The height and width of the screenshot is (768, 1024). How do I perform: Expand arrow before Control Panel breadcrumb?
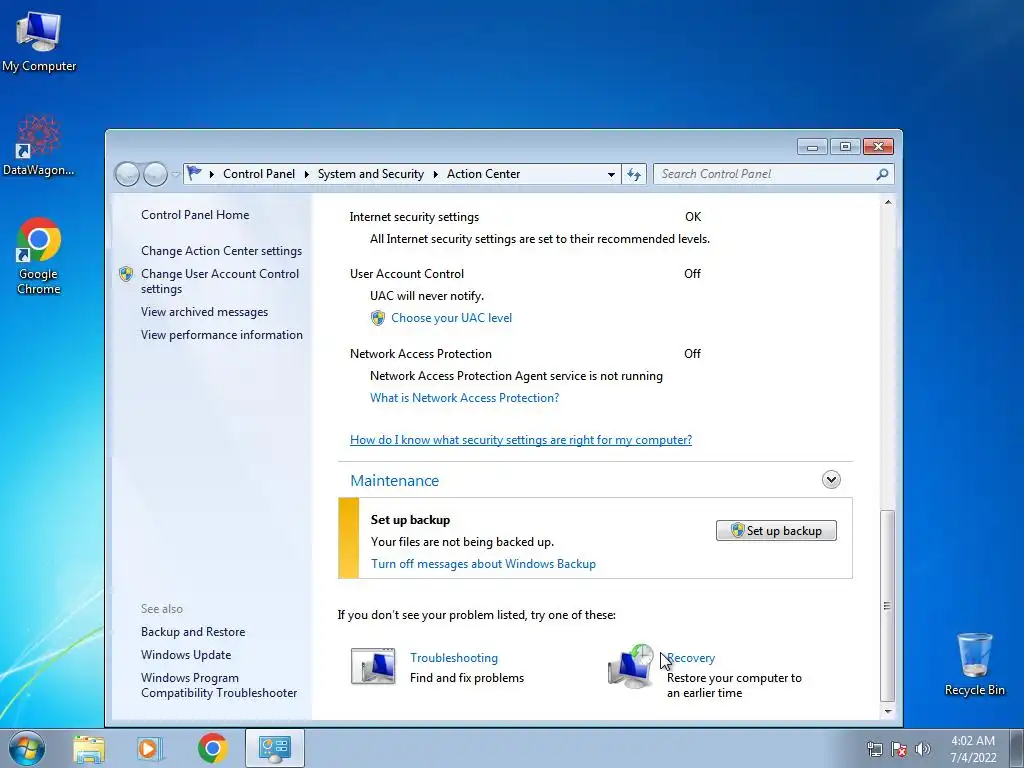[x=212, y=174]
